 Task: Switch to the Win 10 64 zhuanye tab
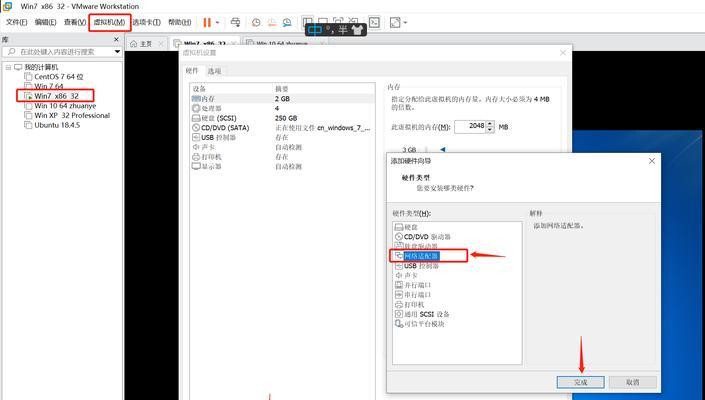(x=282, y=44)
